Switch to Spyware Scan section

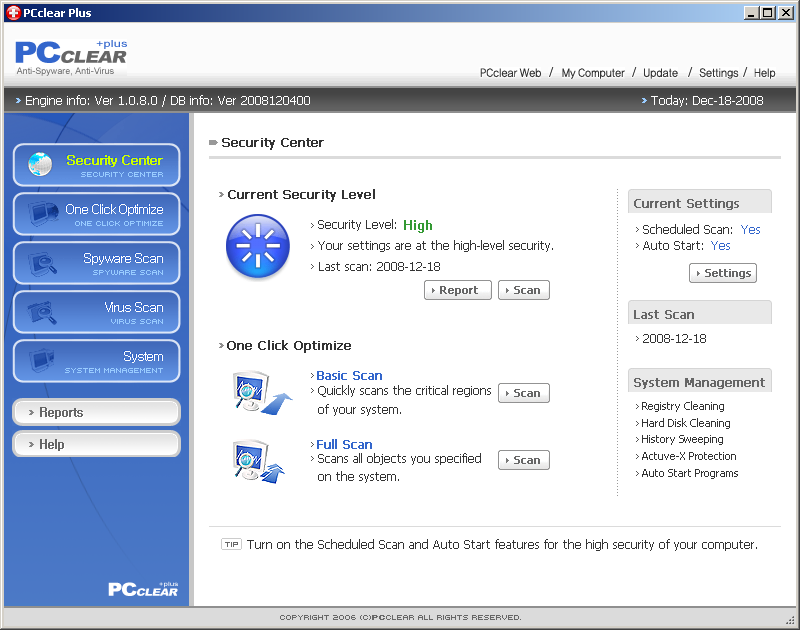[x=96, y=263]
